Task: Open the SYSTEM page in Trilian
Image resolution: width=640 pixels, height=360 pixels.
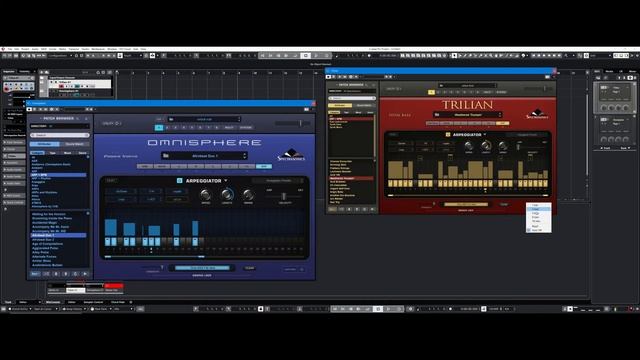Action: (501, 92)
